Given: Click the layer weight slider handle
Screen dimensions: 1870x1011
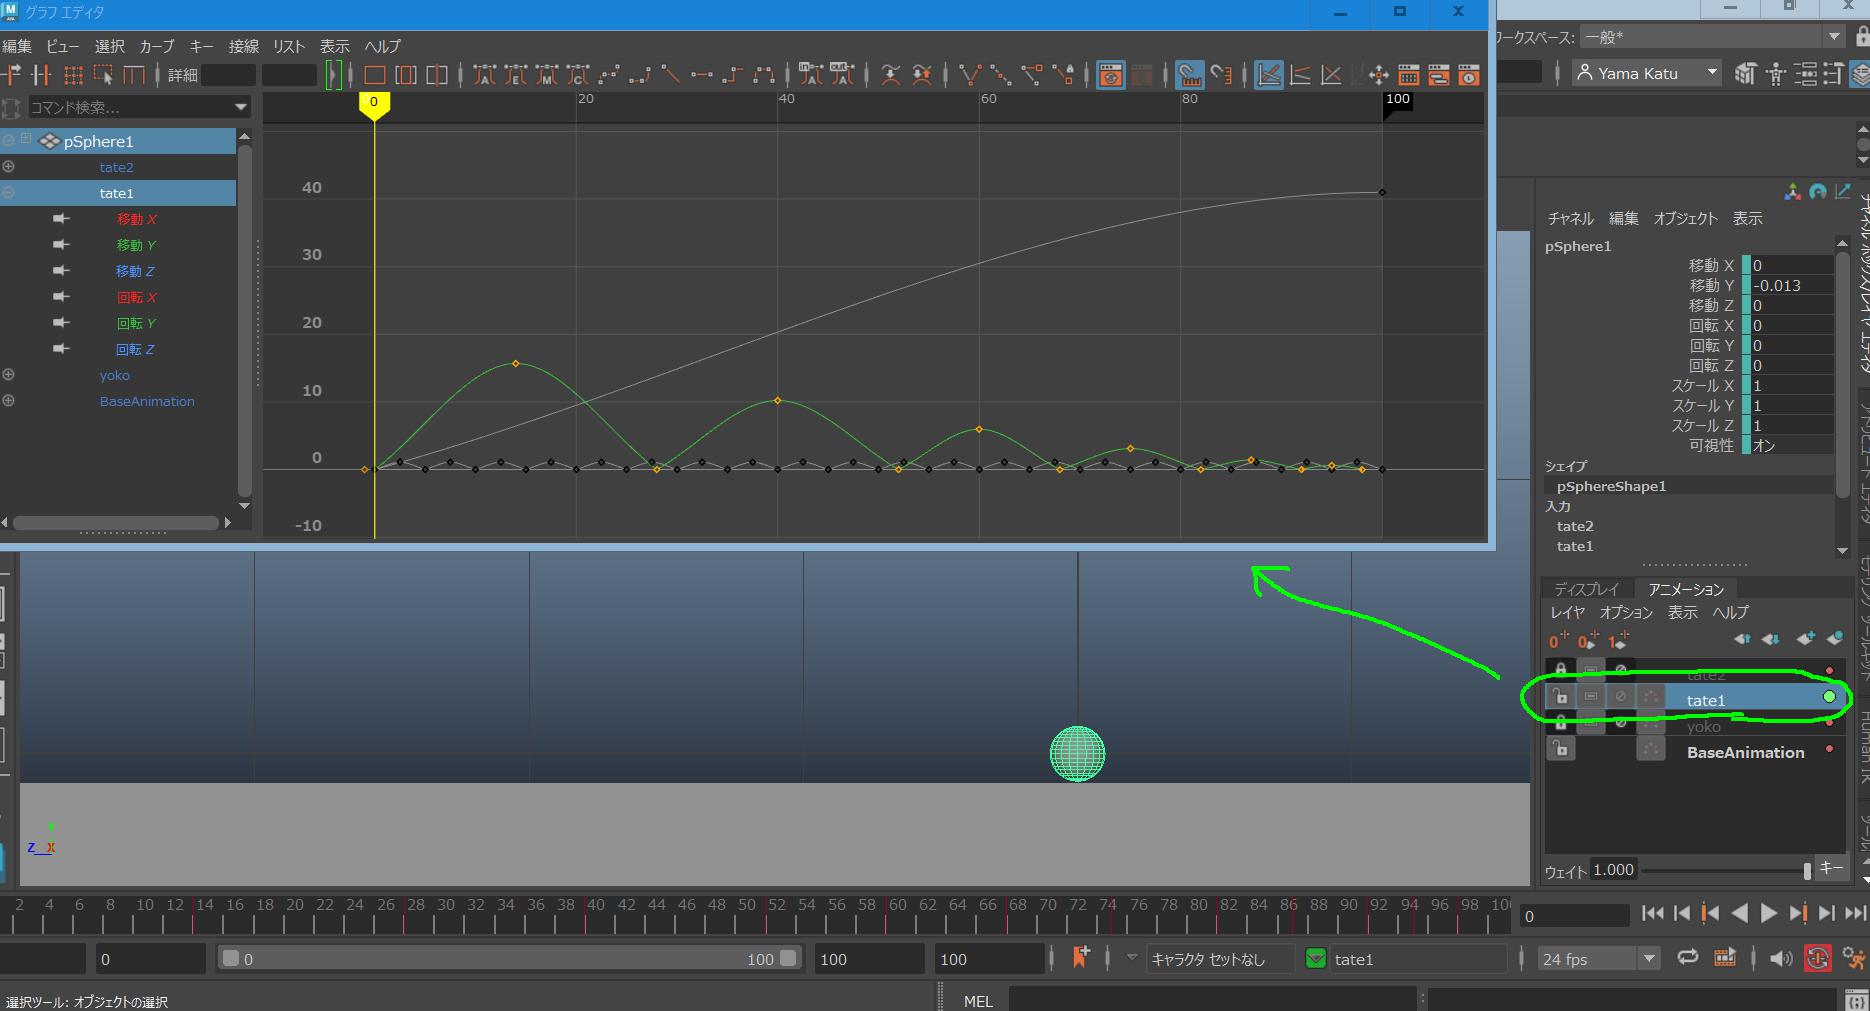Looking at the screenshot, I should coord(1807,871).
